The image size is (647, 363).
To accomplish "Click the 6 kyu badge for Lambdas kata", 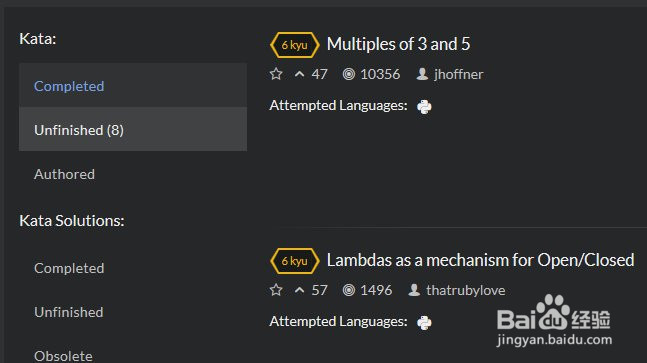I will click(295, 261).
